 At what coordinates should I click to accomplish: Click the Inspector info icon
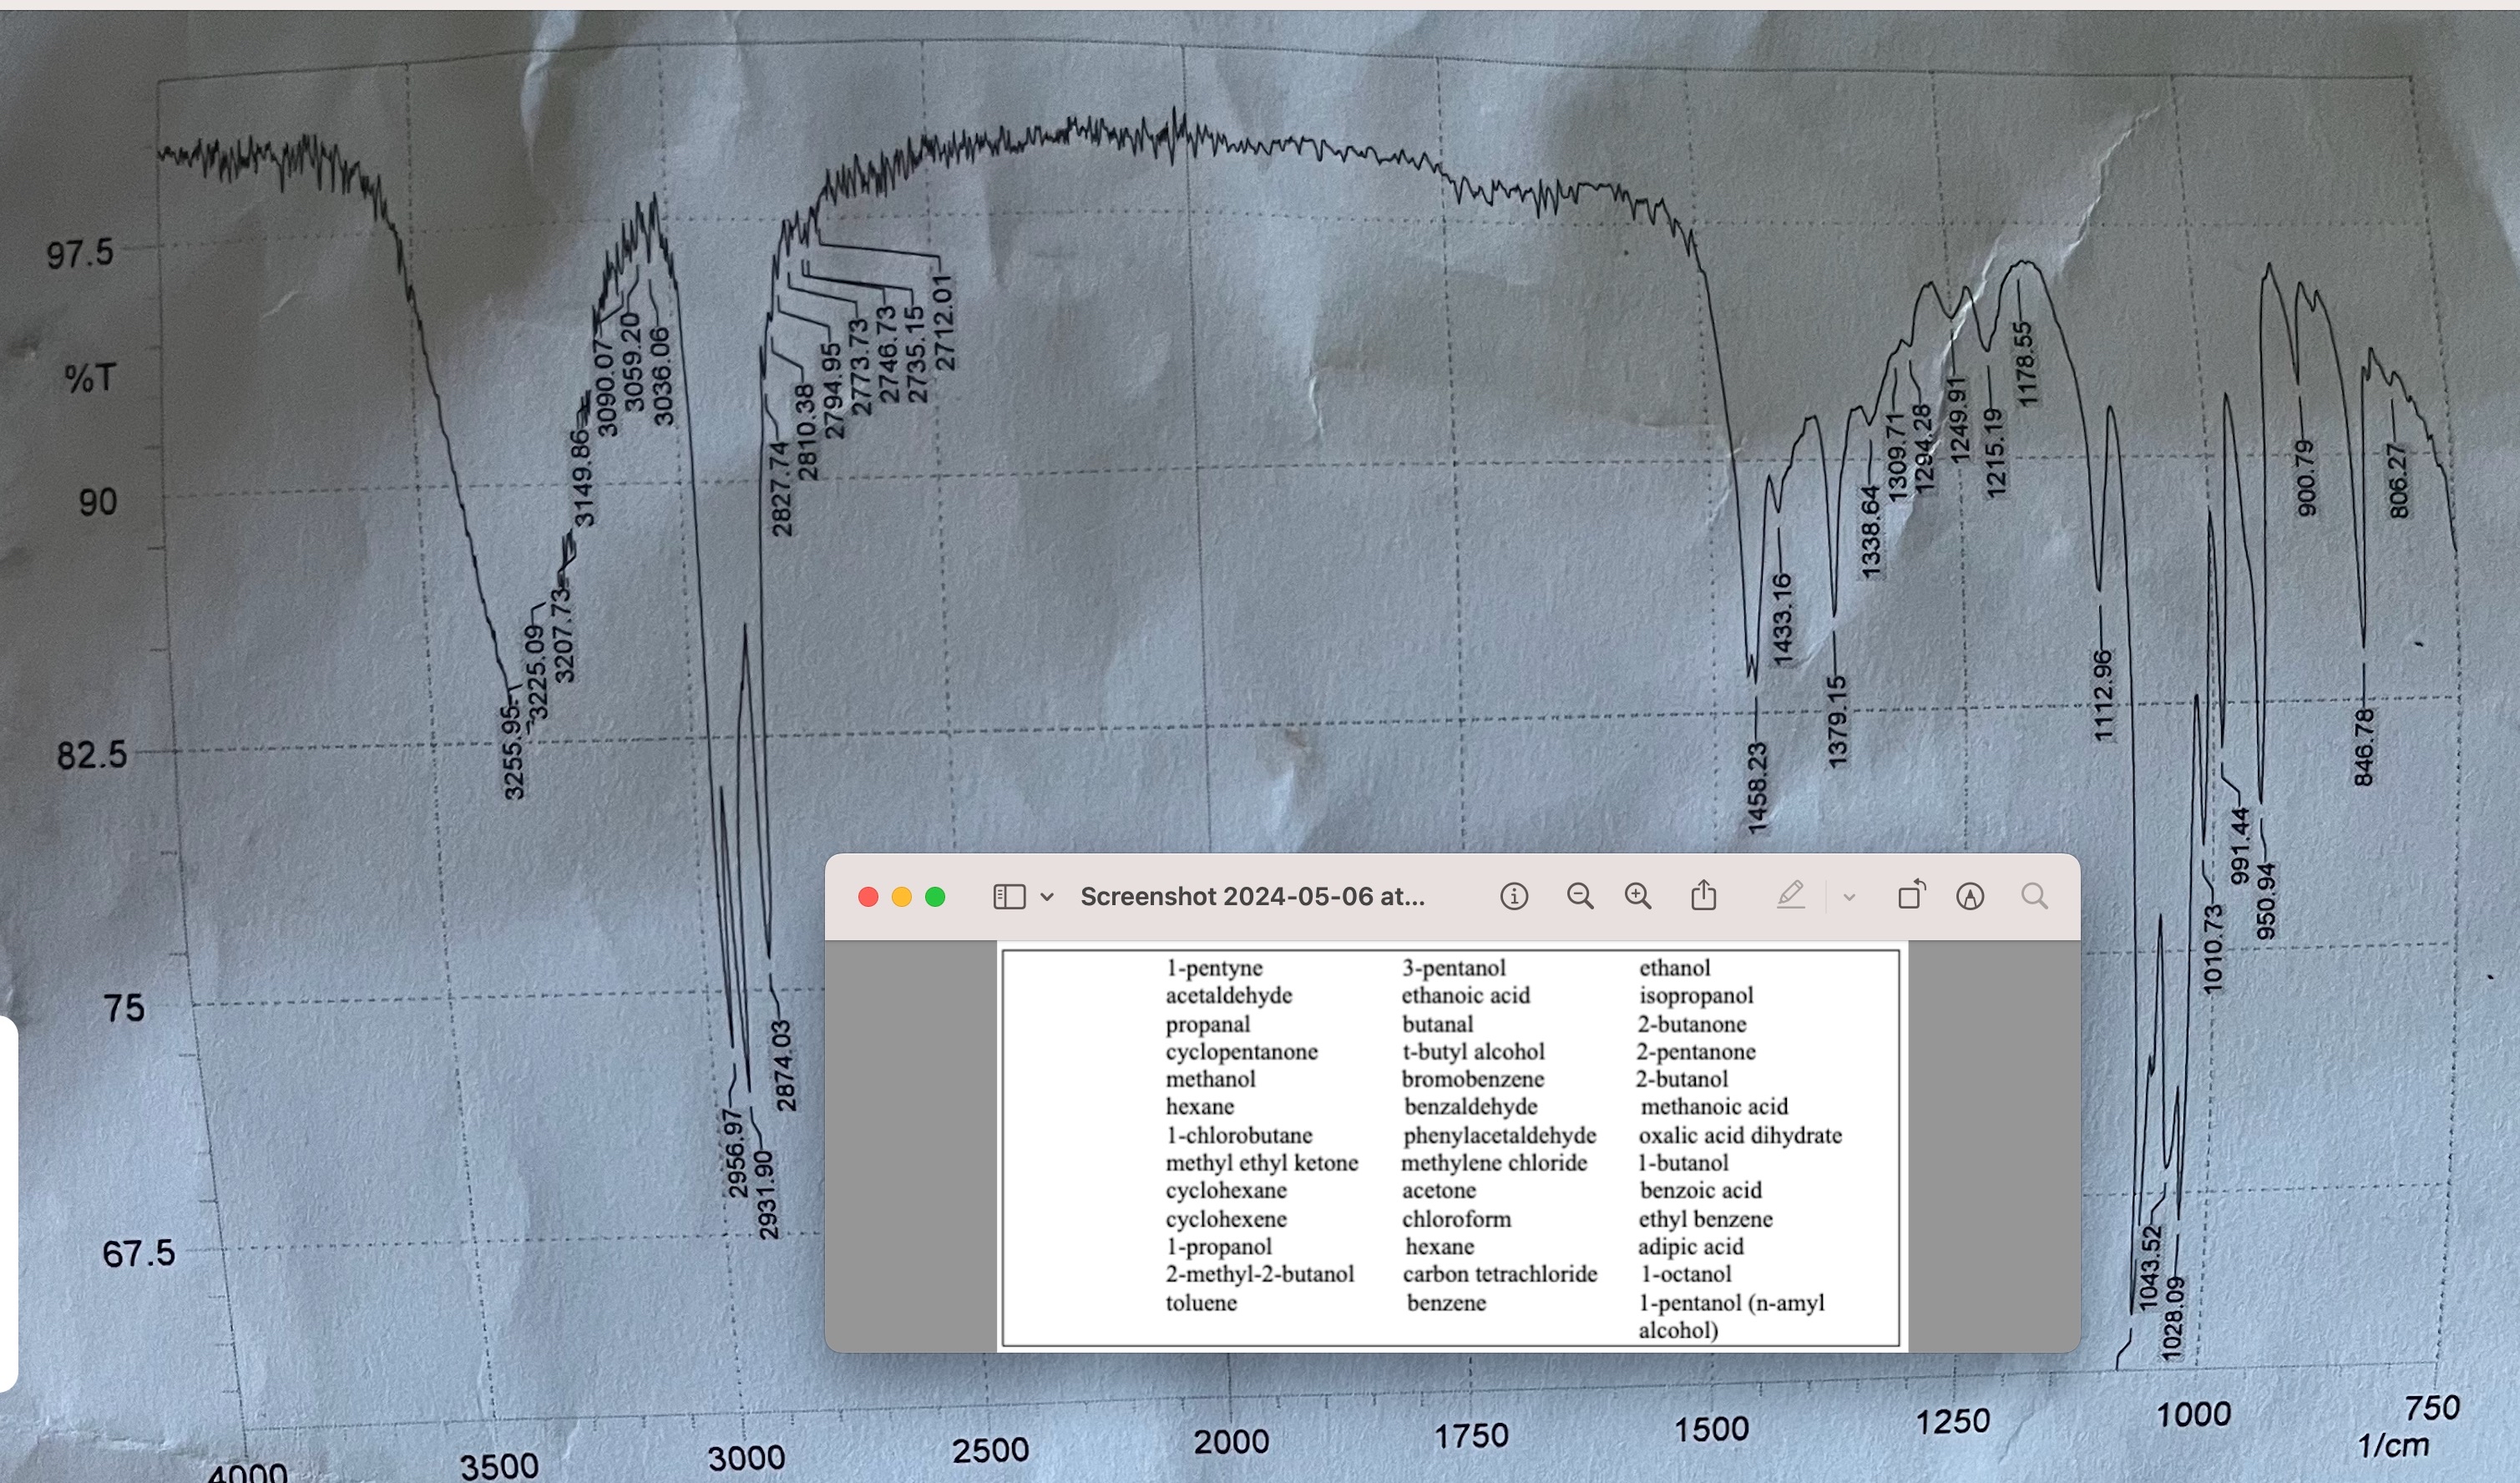click(x=1514, y=897)
